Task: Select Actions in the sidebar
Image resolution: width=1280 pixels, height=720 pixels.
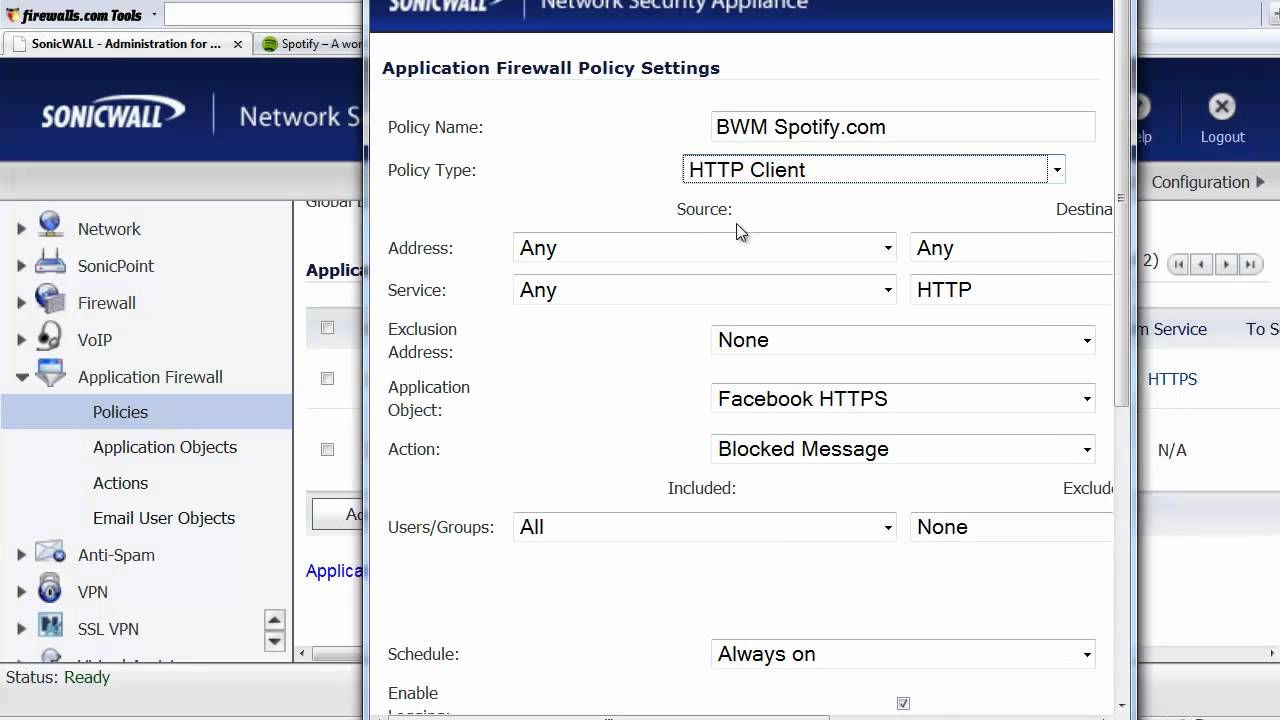Action: (x=120, y=483)
